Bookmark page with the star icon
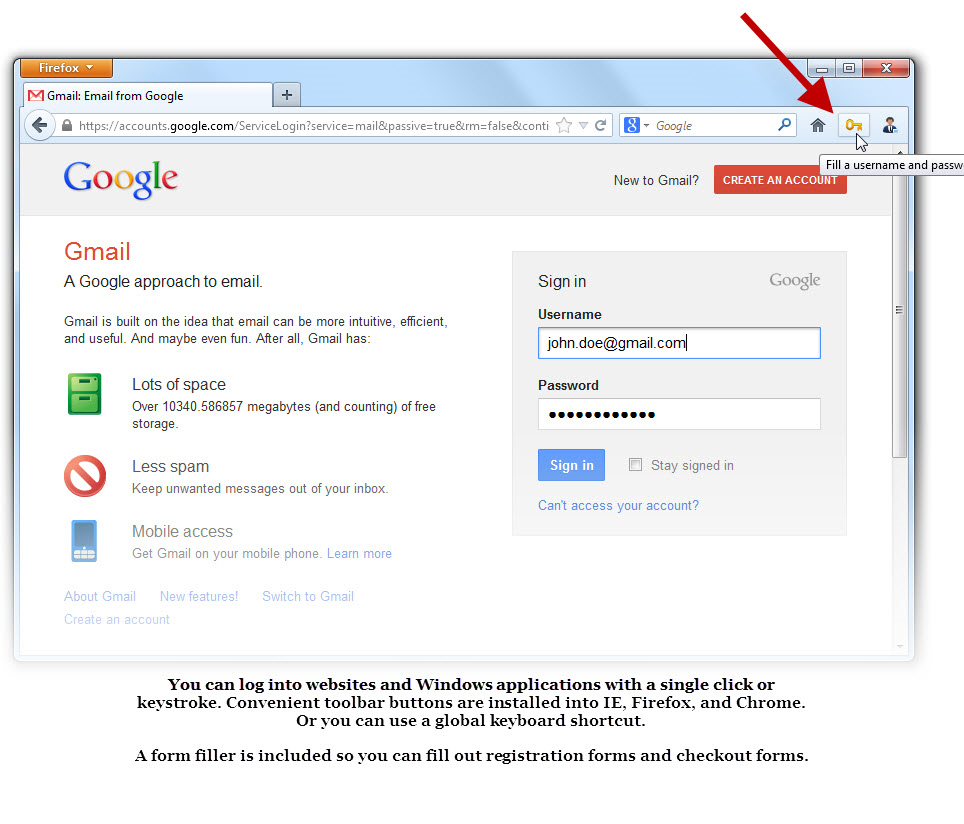 [x=563, y=126]
